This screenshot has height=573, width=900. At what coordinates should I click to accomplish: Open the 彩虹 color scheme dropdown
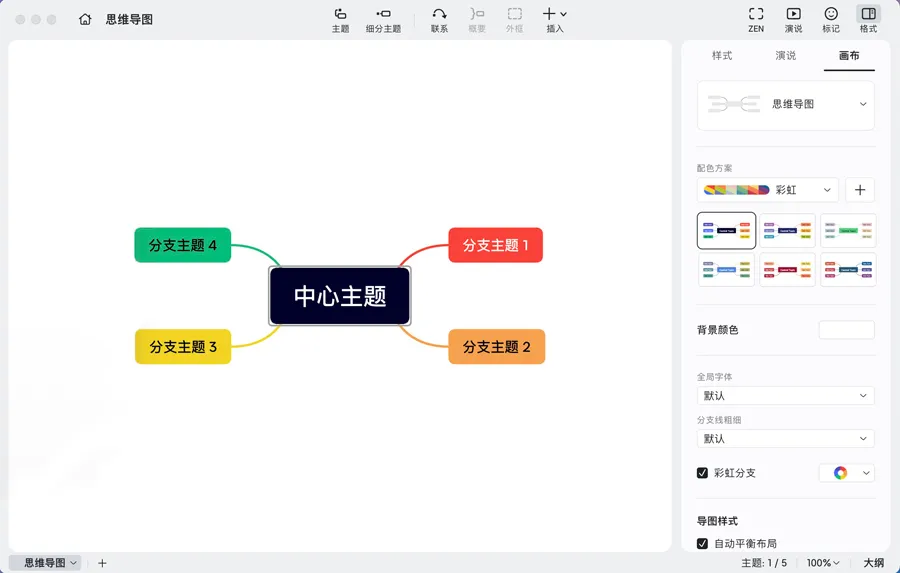(x=767, y=190)
